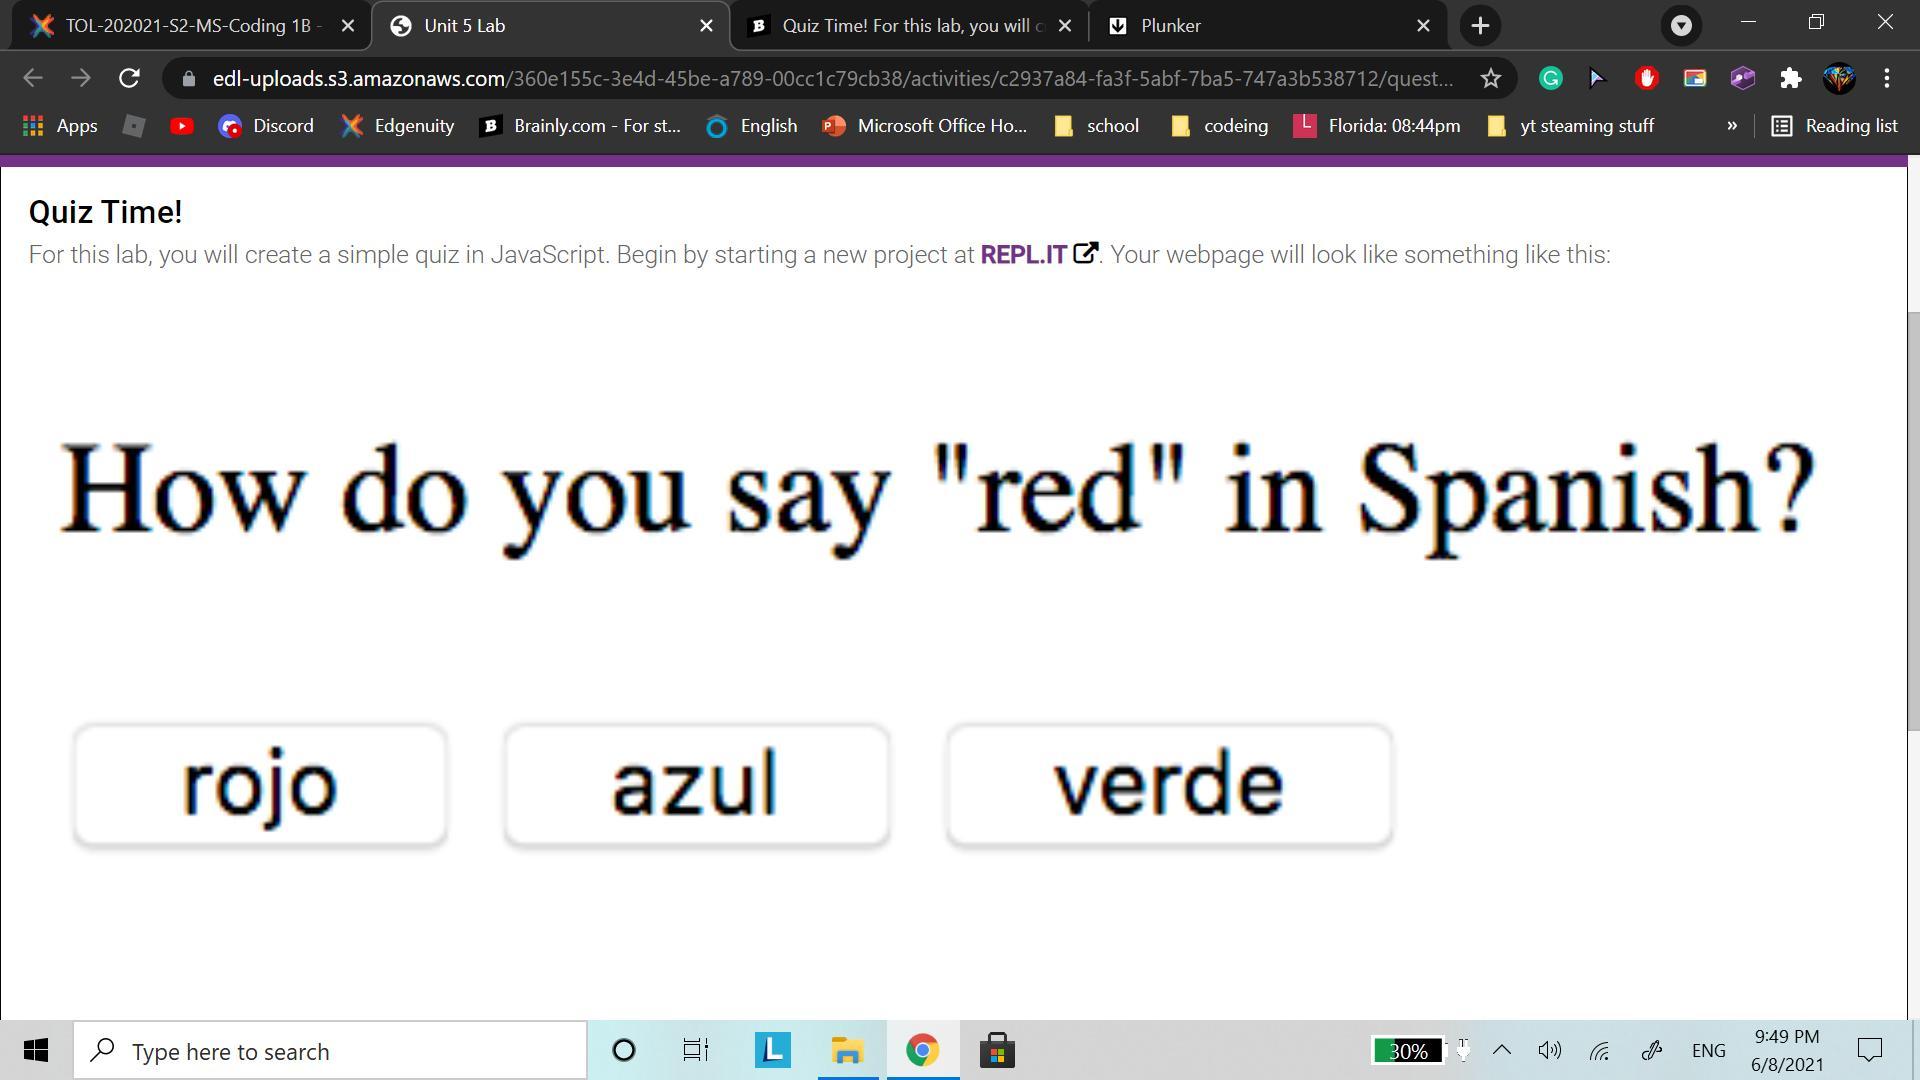This screenshot has height=1080, width=1920.
Task: Open File Explorer from the taskbar
Action: [847, 1051]
